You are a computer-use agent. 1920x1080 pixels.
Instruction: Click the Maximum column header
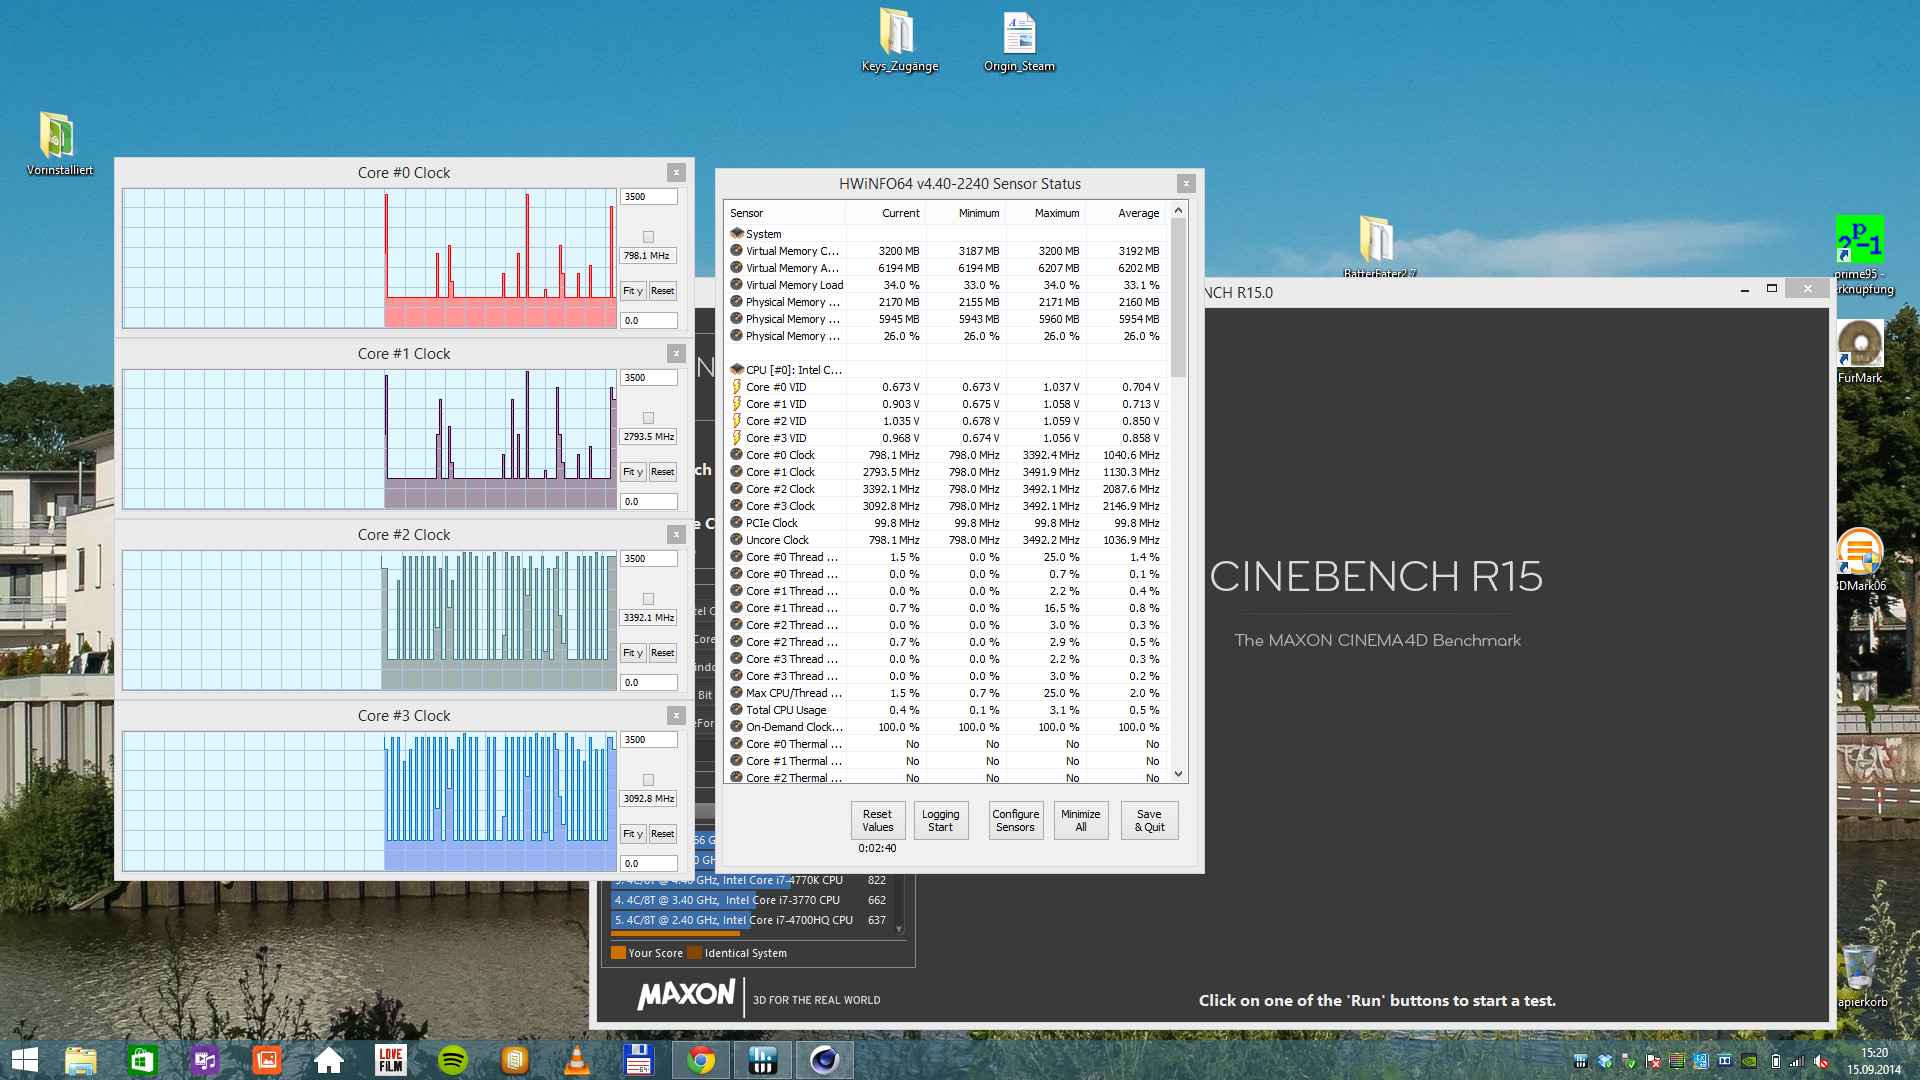[x=1056, y=213]
